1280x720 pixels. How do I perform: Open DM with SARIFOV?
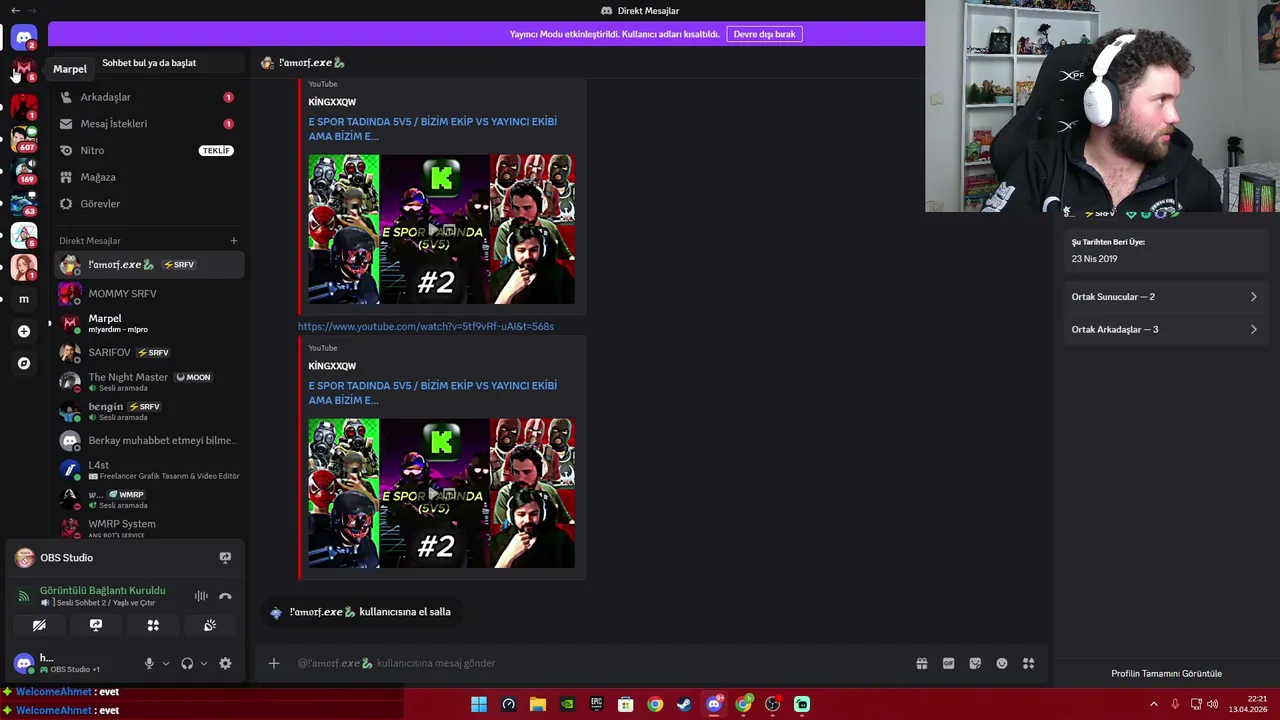[x=148, y=352]
